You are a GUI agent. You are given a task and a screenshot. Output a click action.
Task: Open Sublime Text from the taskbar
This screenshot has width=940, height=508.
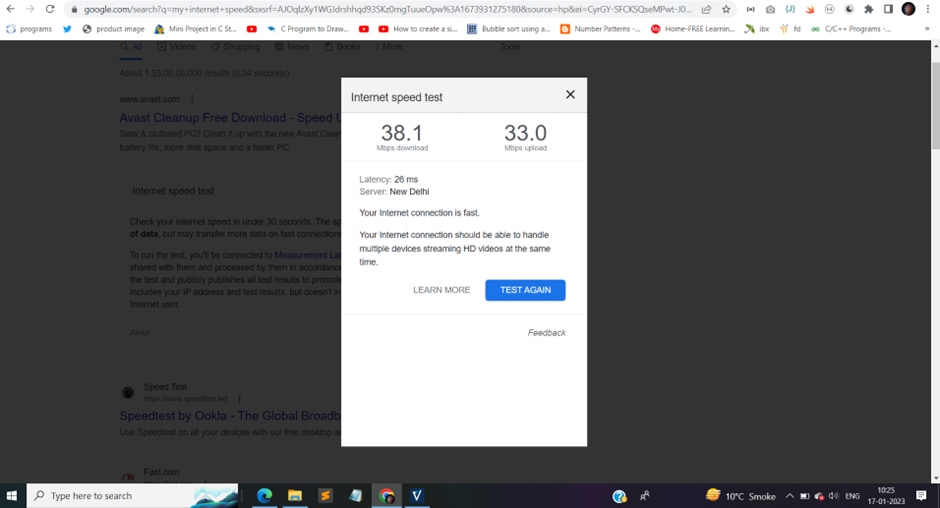point(325,495)
